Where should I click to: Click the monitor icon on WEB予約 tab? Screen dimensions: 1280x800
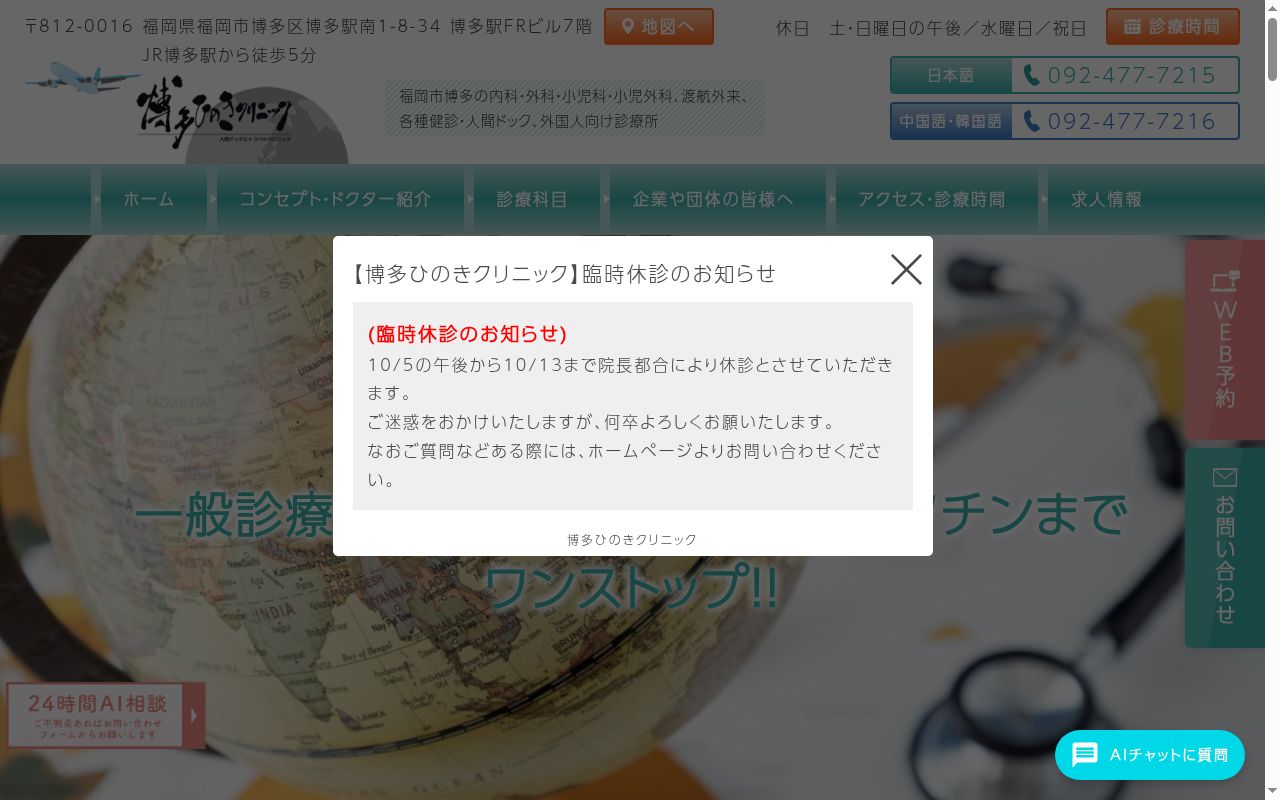[1225, 281]
